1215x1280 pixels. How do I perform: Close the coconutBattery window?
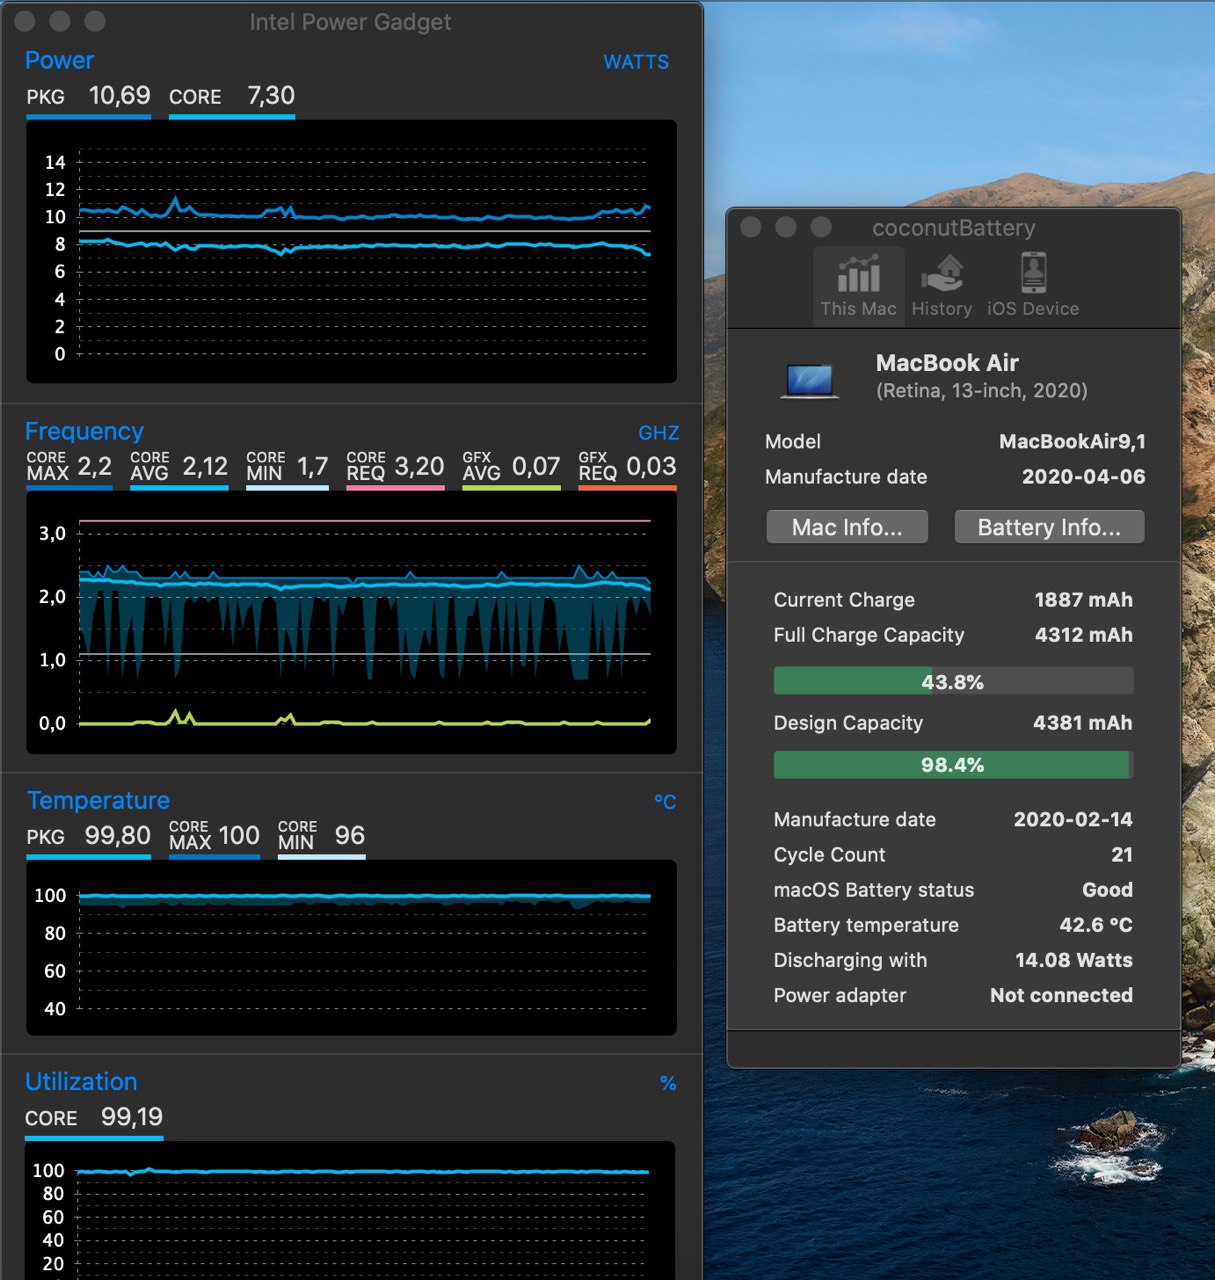751,227
